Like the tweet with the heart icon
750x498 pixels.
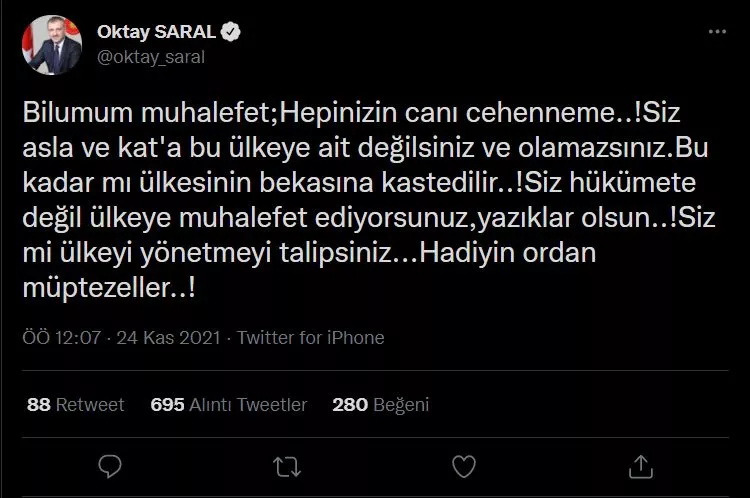click(x=463, y=466)
